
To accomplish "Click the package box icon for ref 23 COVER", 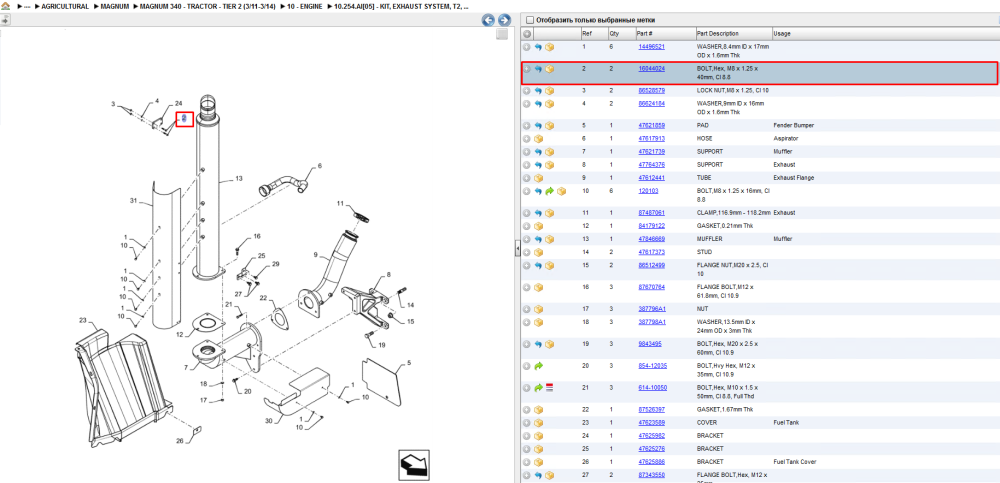I will [538, 422].
